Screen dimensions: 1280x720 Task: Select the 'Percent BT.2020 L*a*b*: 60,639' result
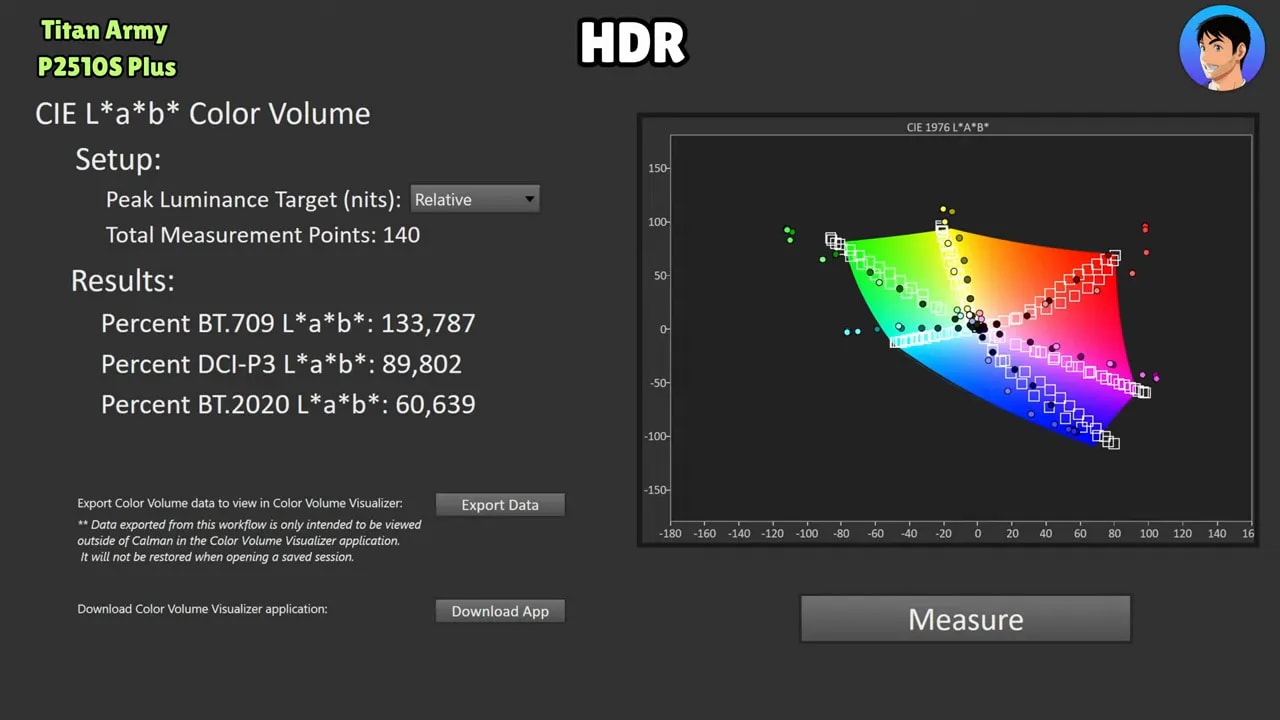coord(288,404)
